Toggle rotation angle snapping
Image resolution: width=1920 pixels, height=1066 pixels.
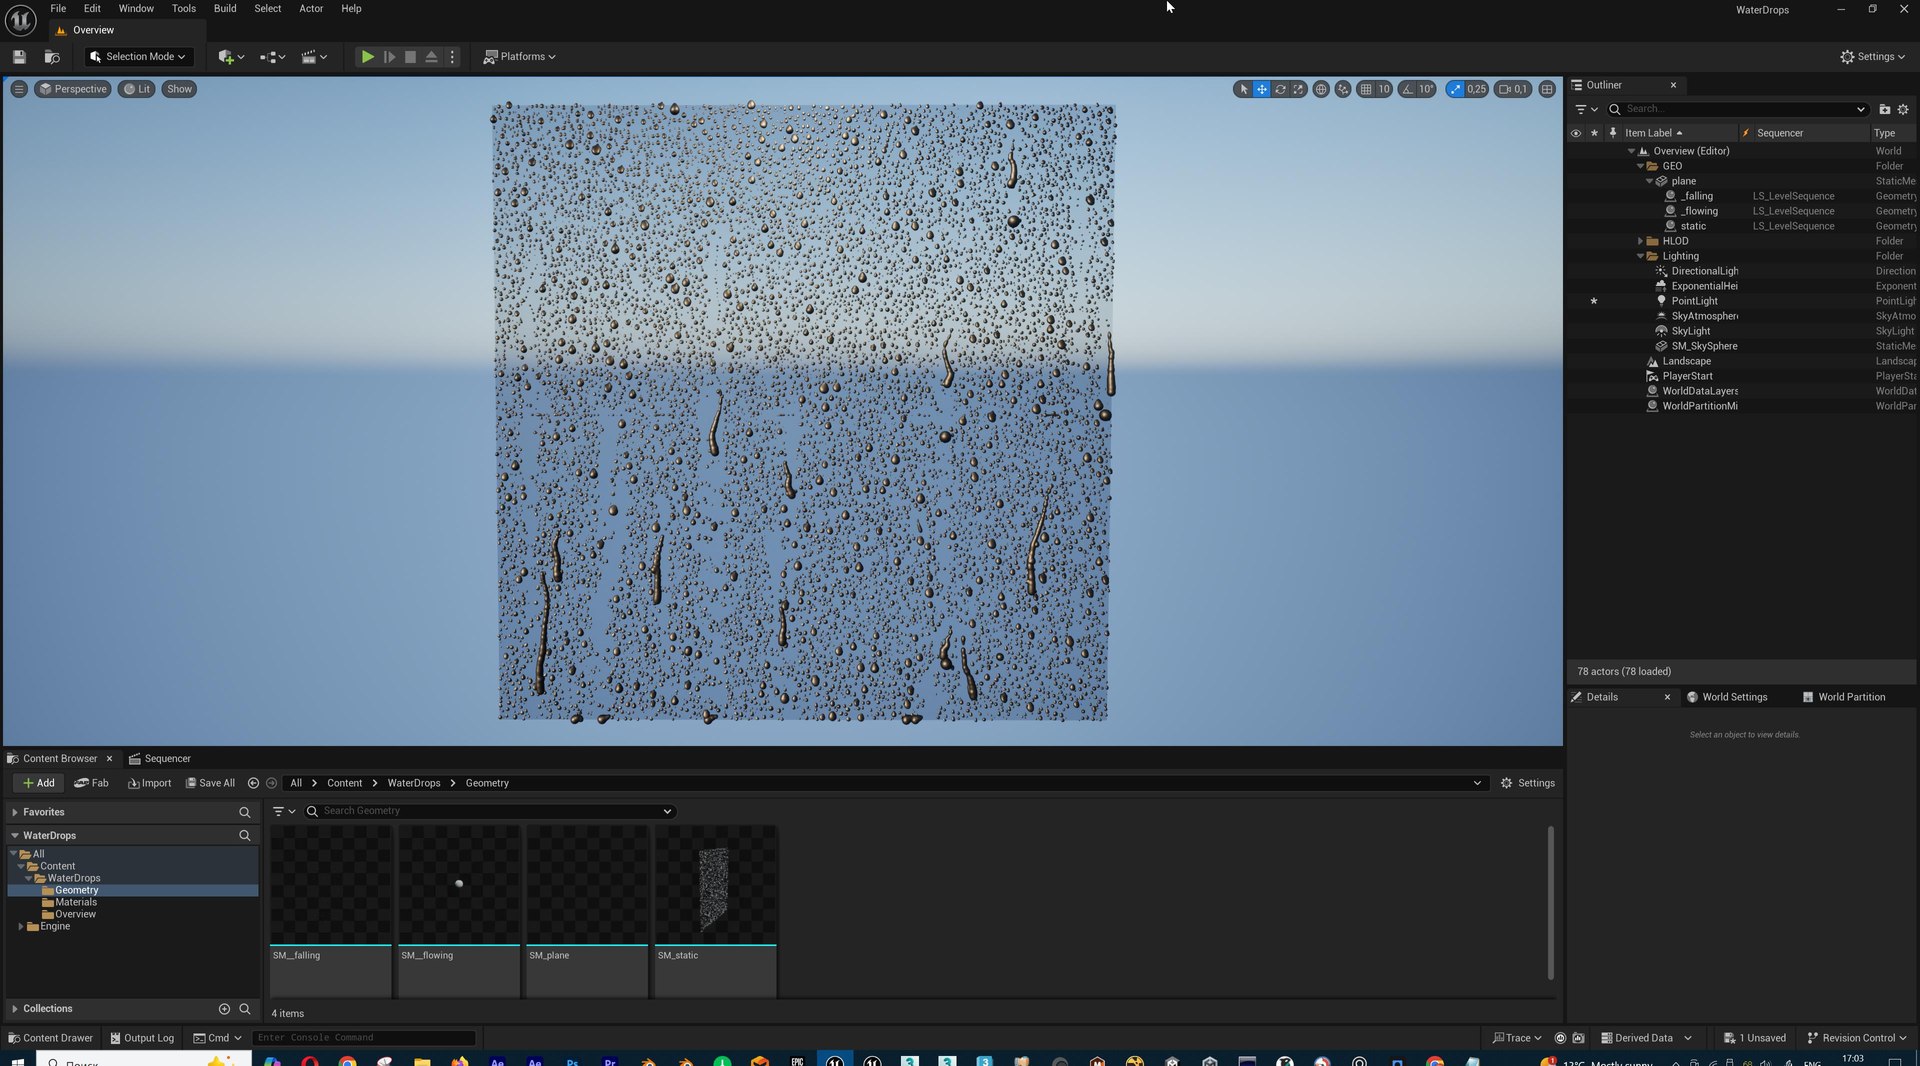pyautogui.click(x=1408, y=89)
